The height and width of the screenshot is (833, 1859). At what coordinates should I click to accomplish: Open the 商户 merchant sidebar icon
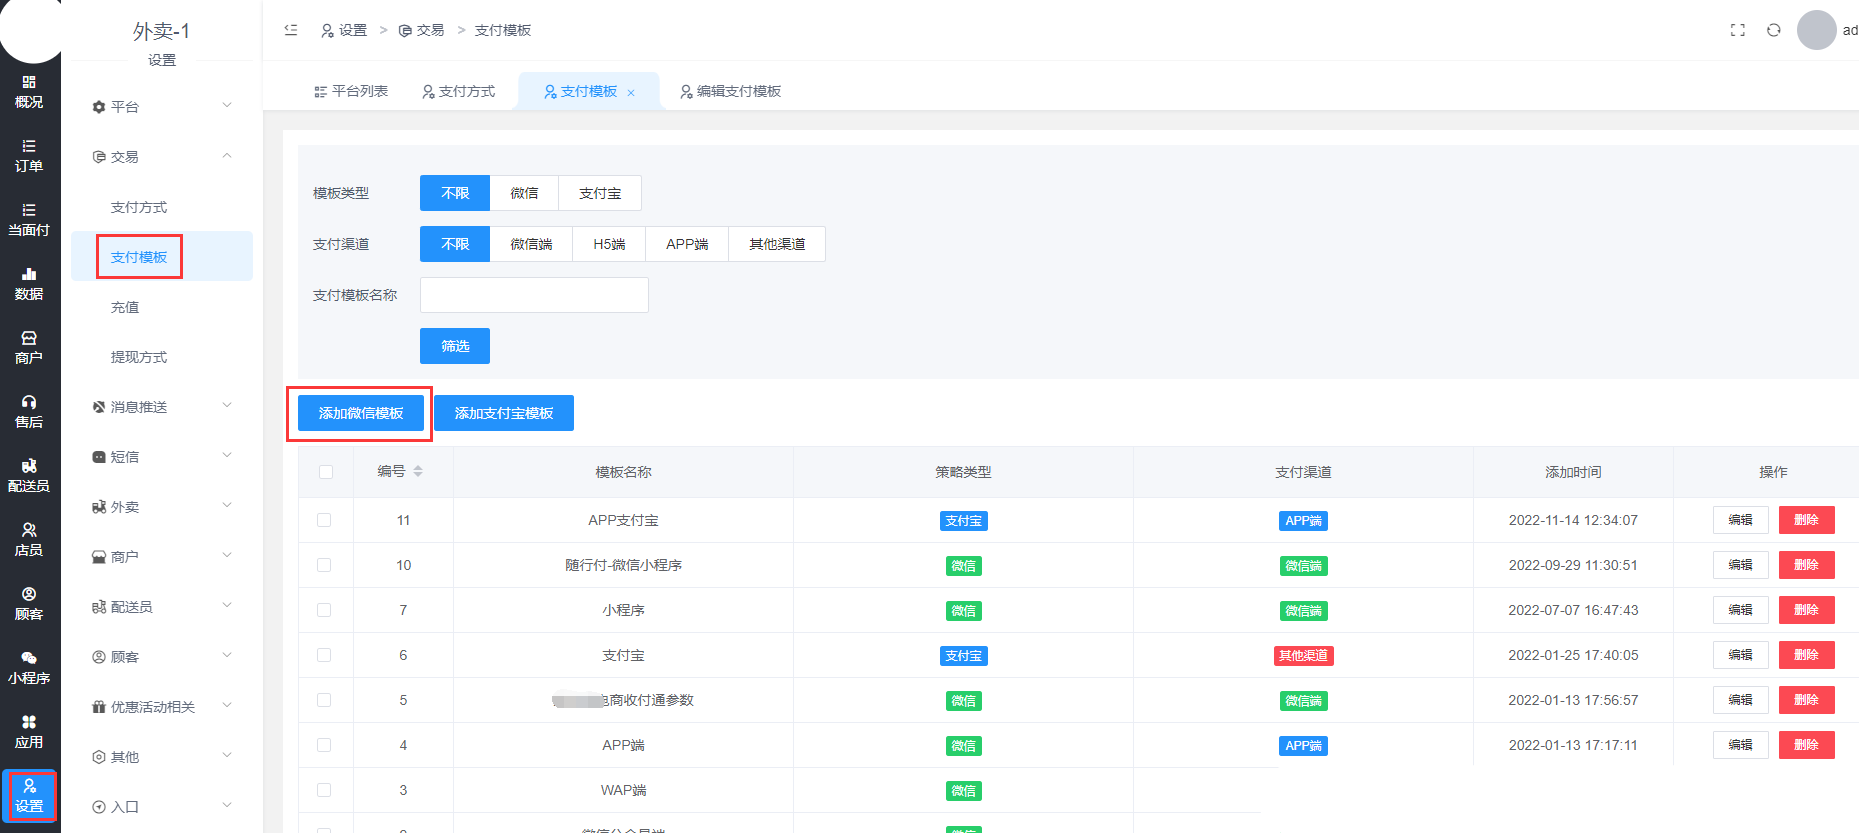tap(29, 348)
